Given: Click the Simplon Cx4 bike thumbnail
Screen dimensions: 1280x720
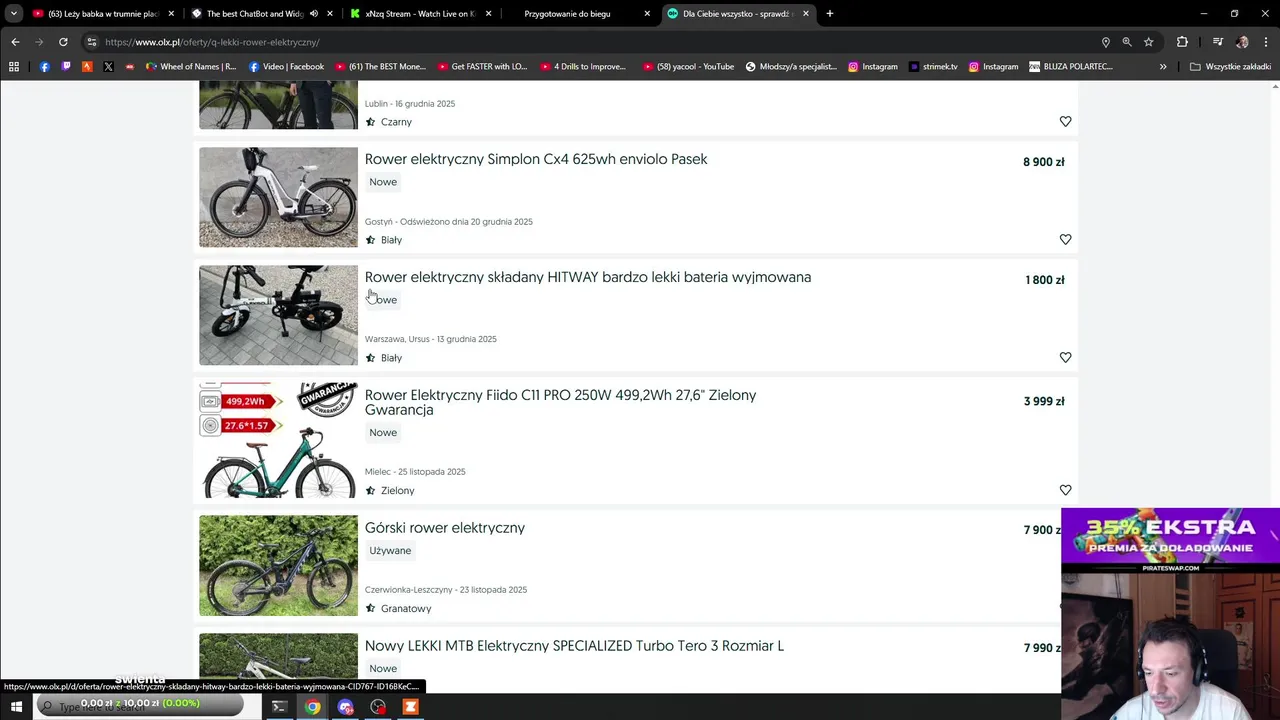Looking at the screenshot, I should tap(278, 197).
